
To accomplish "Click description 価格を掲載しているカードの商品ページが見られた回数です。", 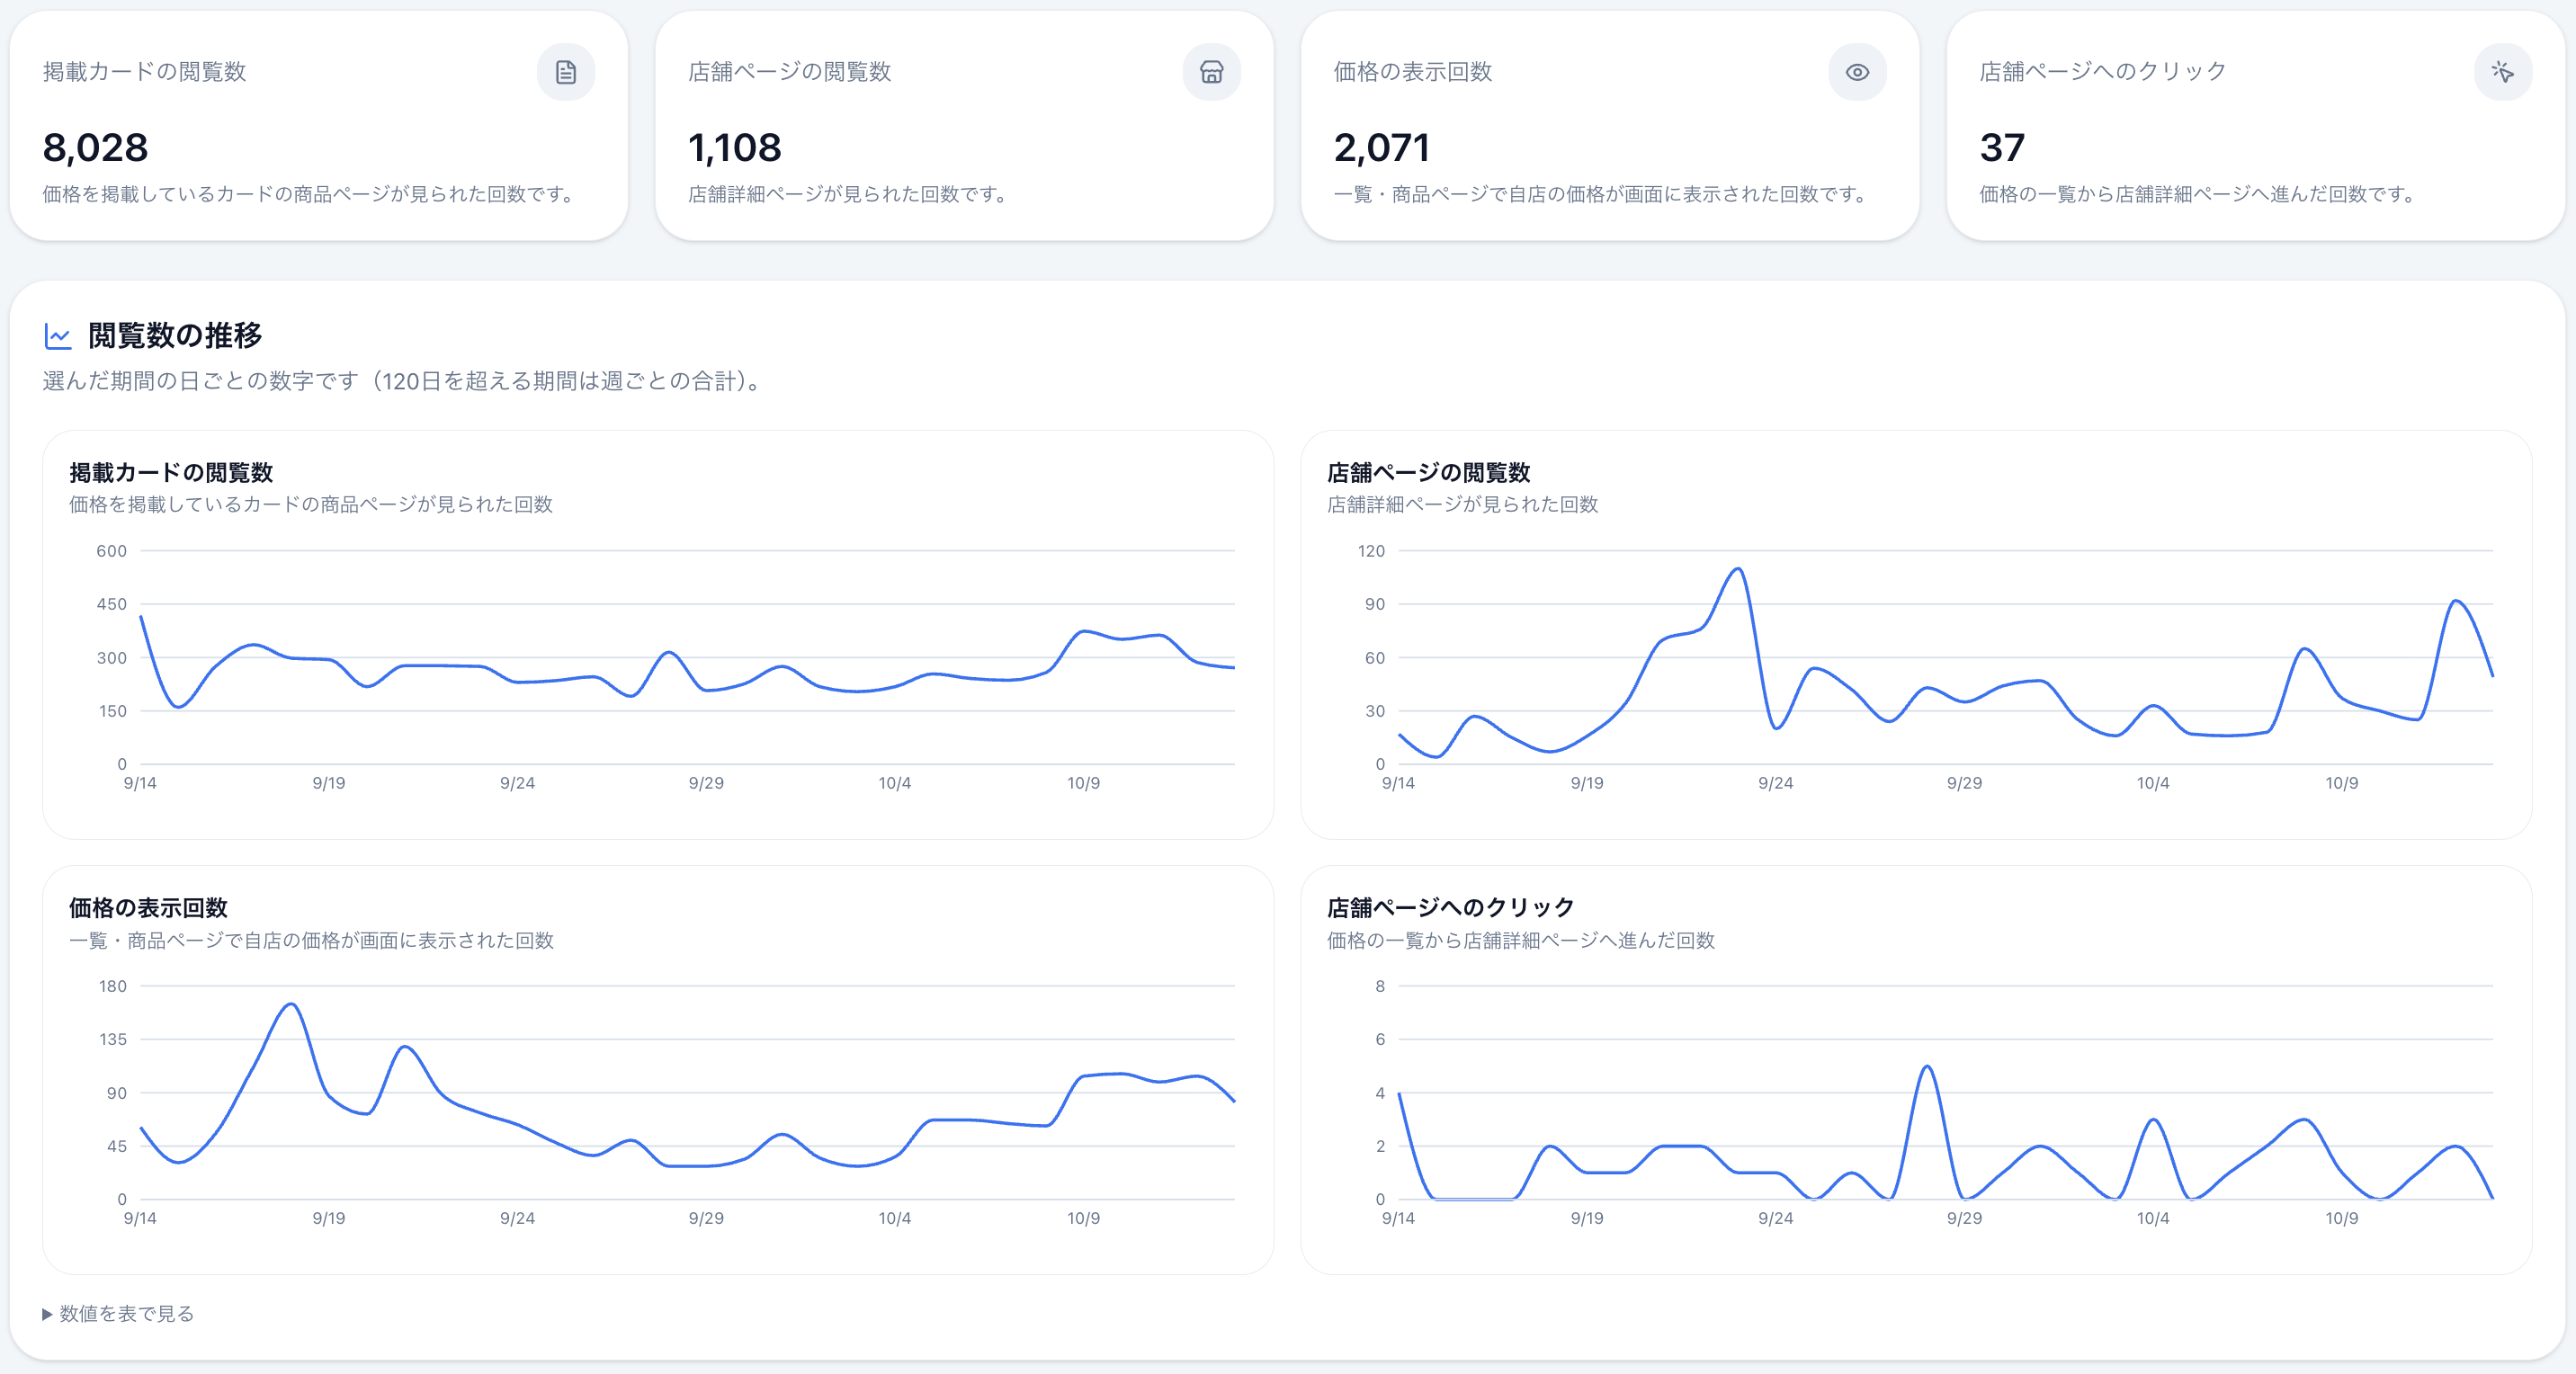I will 311,194.
